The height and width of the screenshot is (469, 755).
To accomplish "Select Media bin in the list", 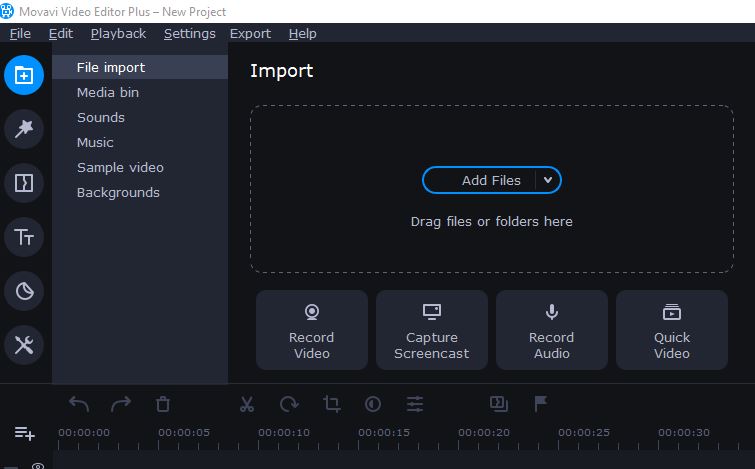I will tap(140, 92).
